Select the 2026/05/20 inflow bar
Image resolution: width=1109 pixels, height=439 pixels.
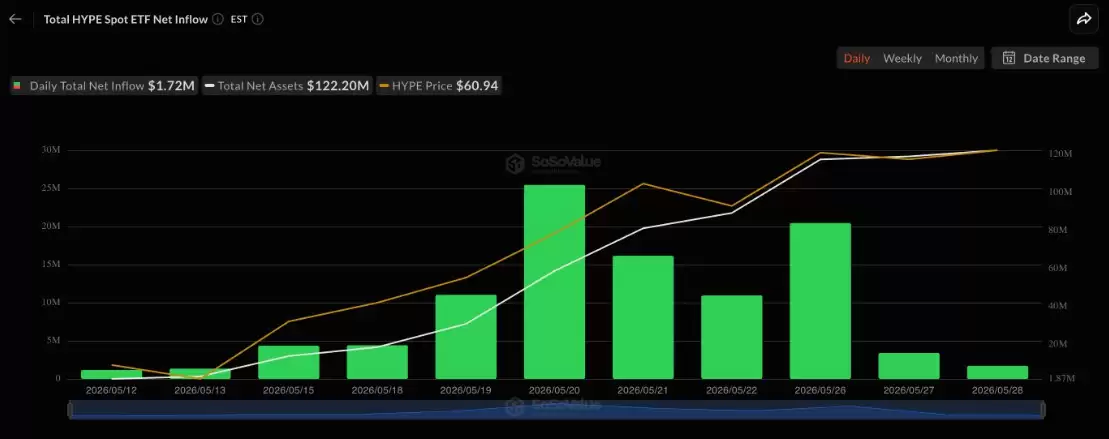click(x=554, y=281)
